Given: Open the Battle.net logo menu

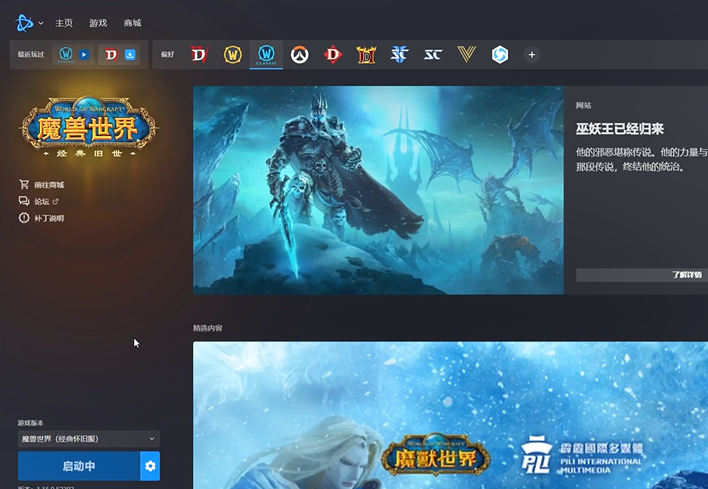Looking at the screenshot, I should tap(24, 23).
